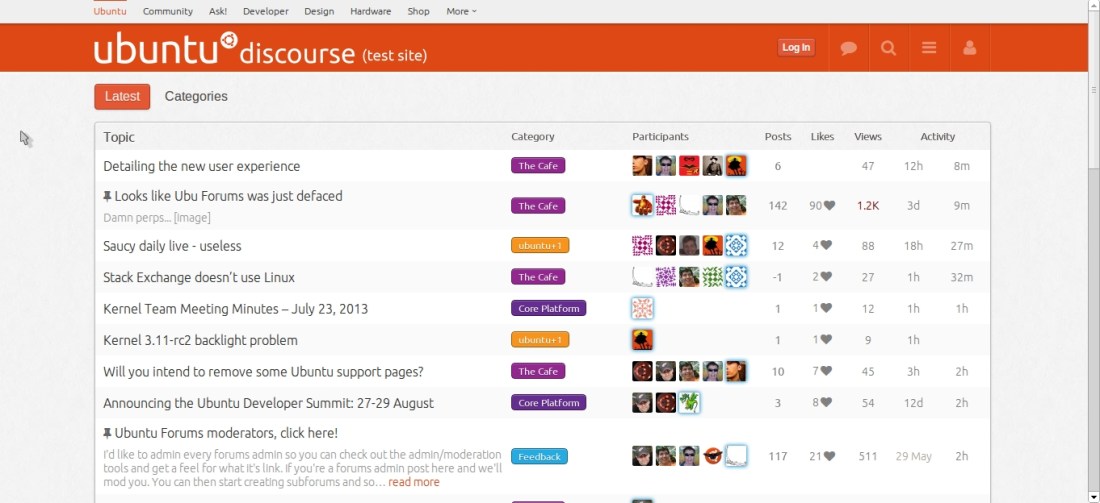Click the Feedback category badge
The image size is (1100, 503).
(x=539, y=456)
